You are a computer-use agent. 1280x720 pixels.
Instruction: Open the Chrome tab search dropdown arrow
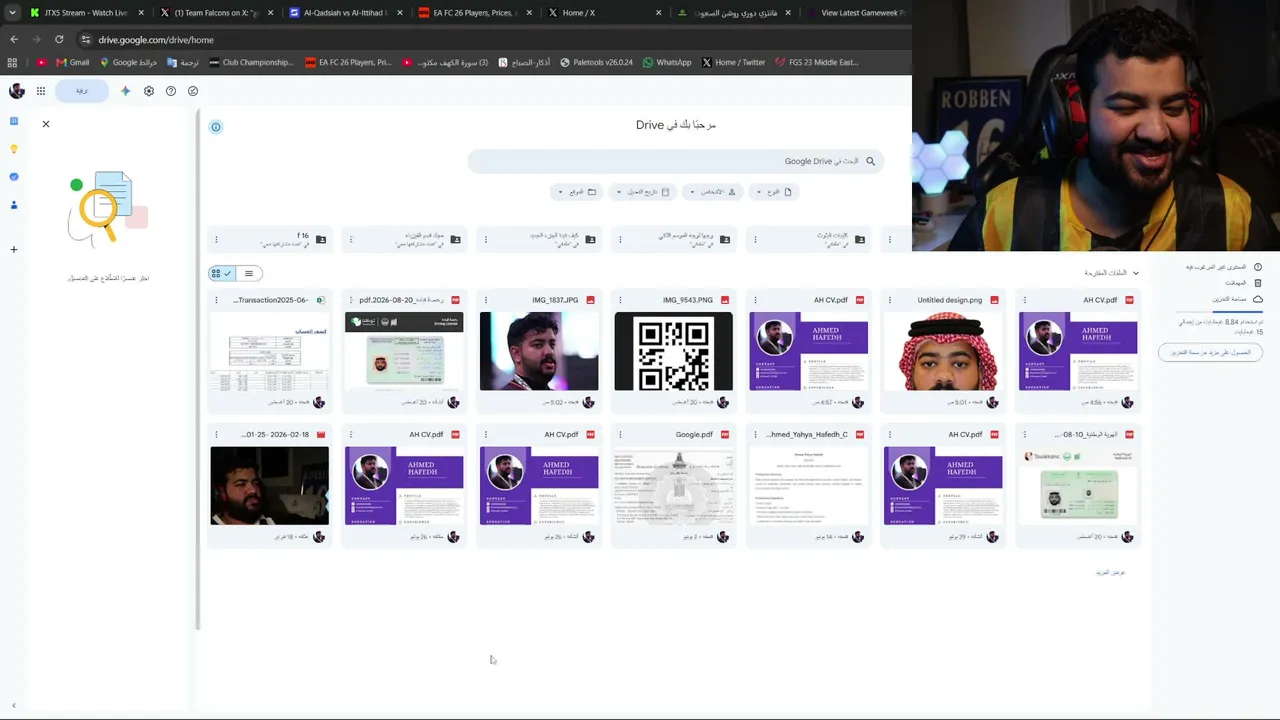click(x=12, y=13)
